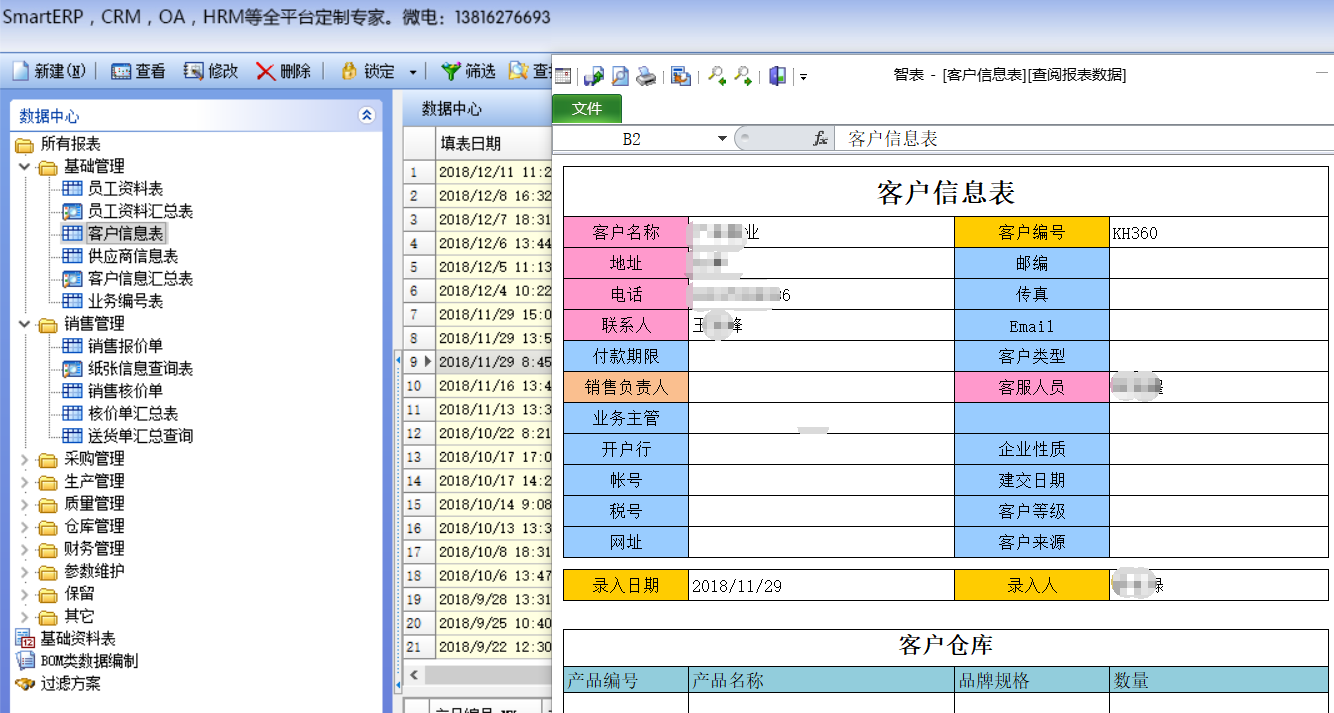
Task: Expand the 采购管理 tree node arrow
Action: point(25,459)
